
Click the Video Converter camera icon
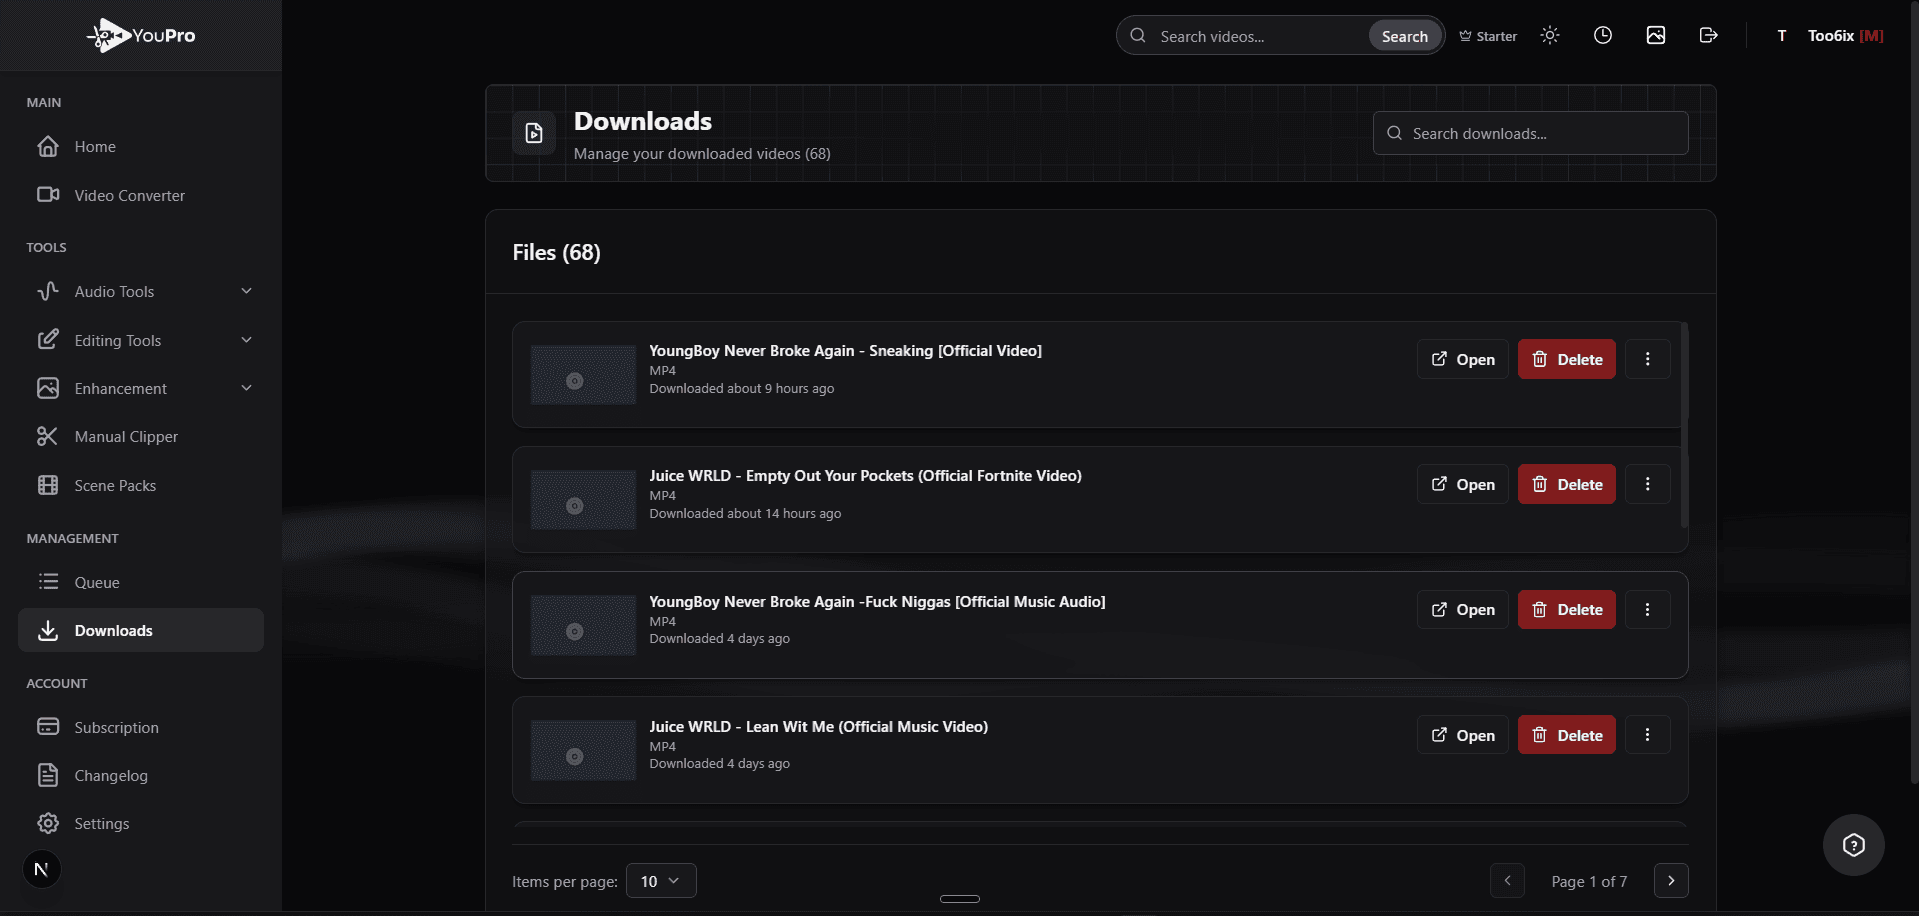[48, 194]
